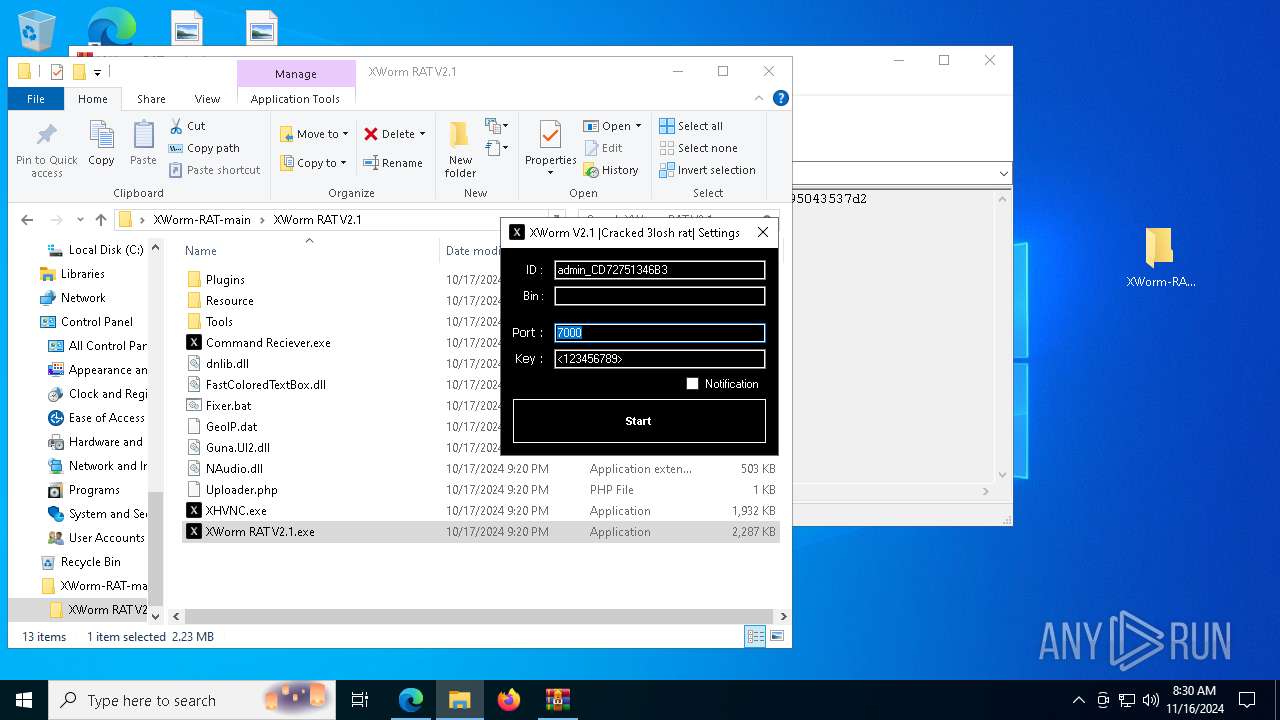Click the Manage contextual tab
This screenshot has height=720, width=1280.
pos(296,74)
